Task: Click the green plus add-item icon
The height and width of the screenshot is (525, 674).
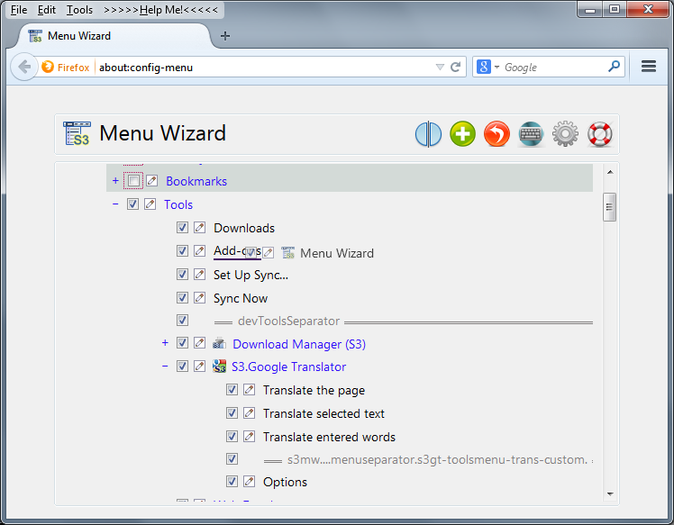Action: 463,134
